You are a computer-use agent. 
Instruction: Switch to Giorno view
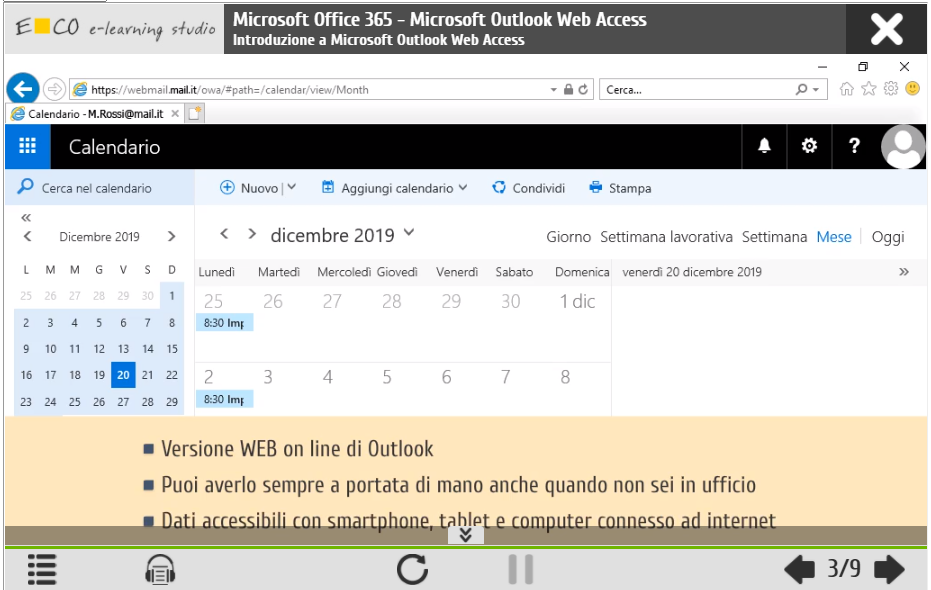tap(568, 237)
